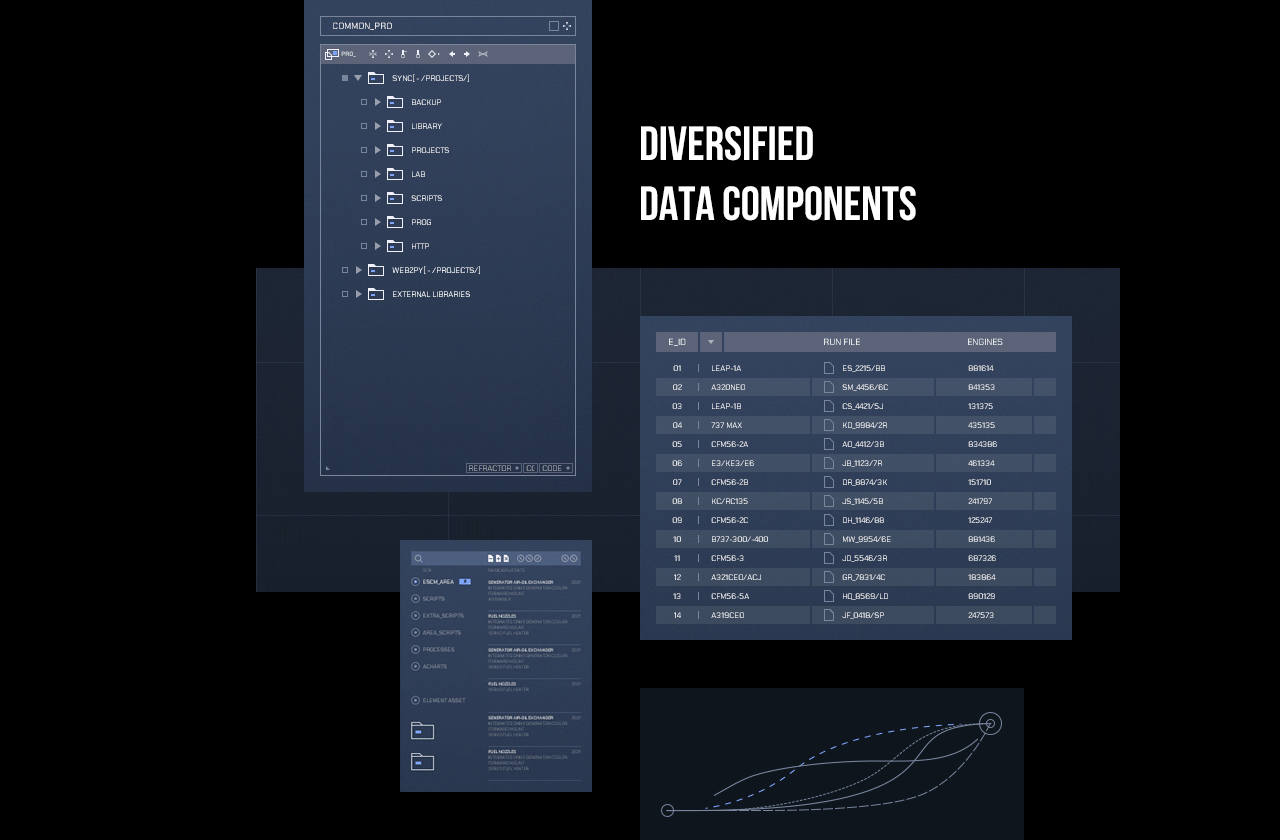The height and width of the screenshot is (840, 1280).
Task: Open the file icon next to ES_2215/BB
Action: pyautogui.click(x=828, y=368)
